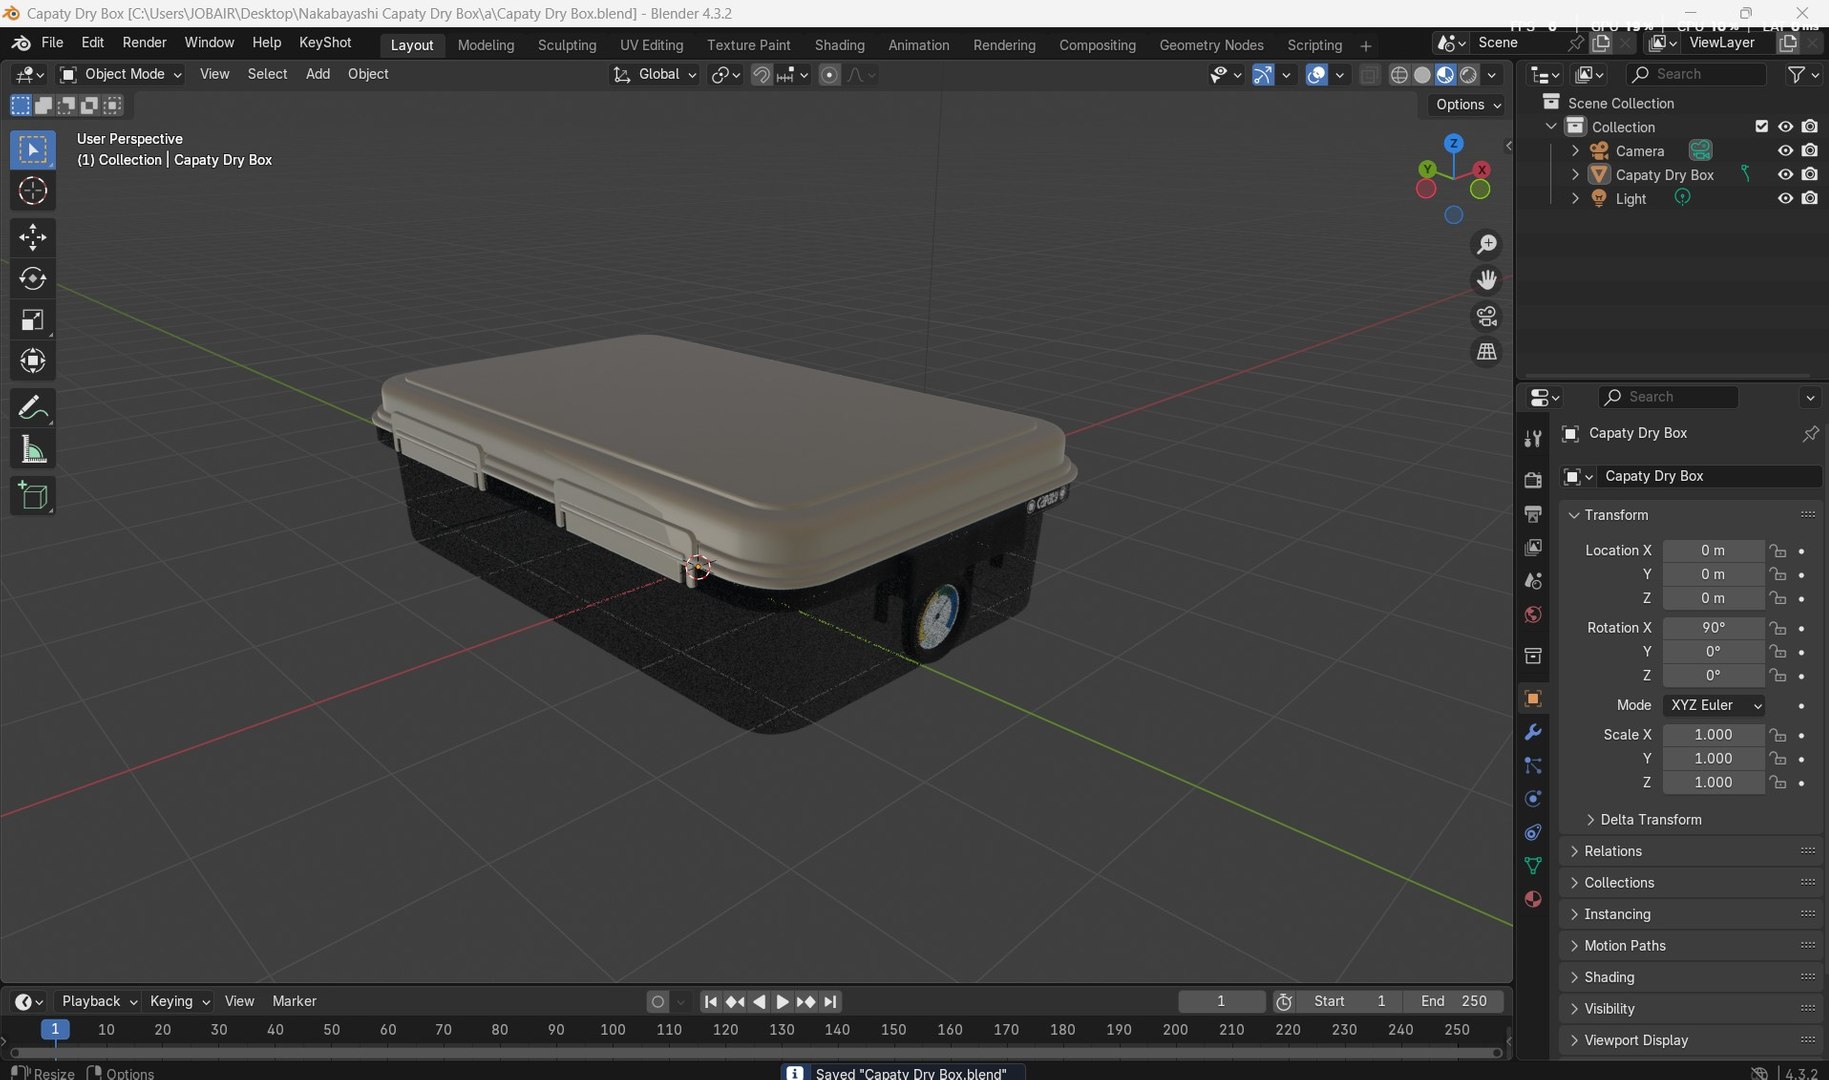The height and width of the screenshot is (1080, 1829).
Task: Click Scale X value field
Action: click(1713, 734)
